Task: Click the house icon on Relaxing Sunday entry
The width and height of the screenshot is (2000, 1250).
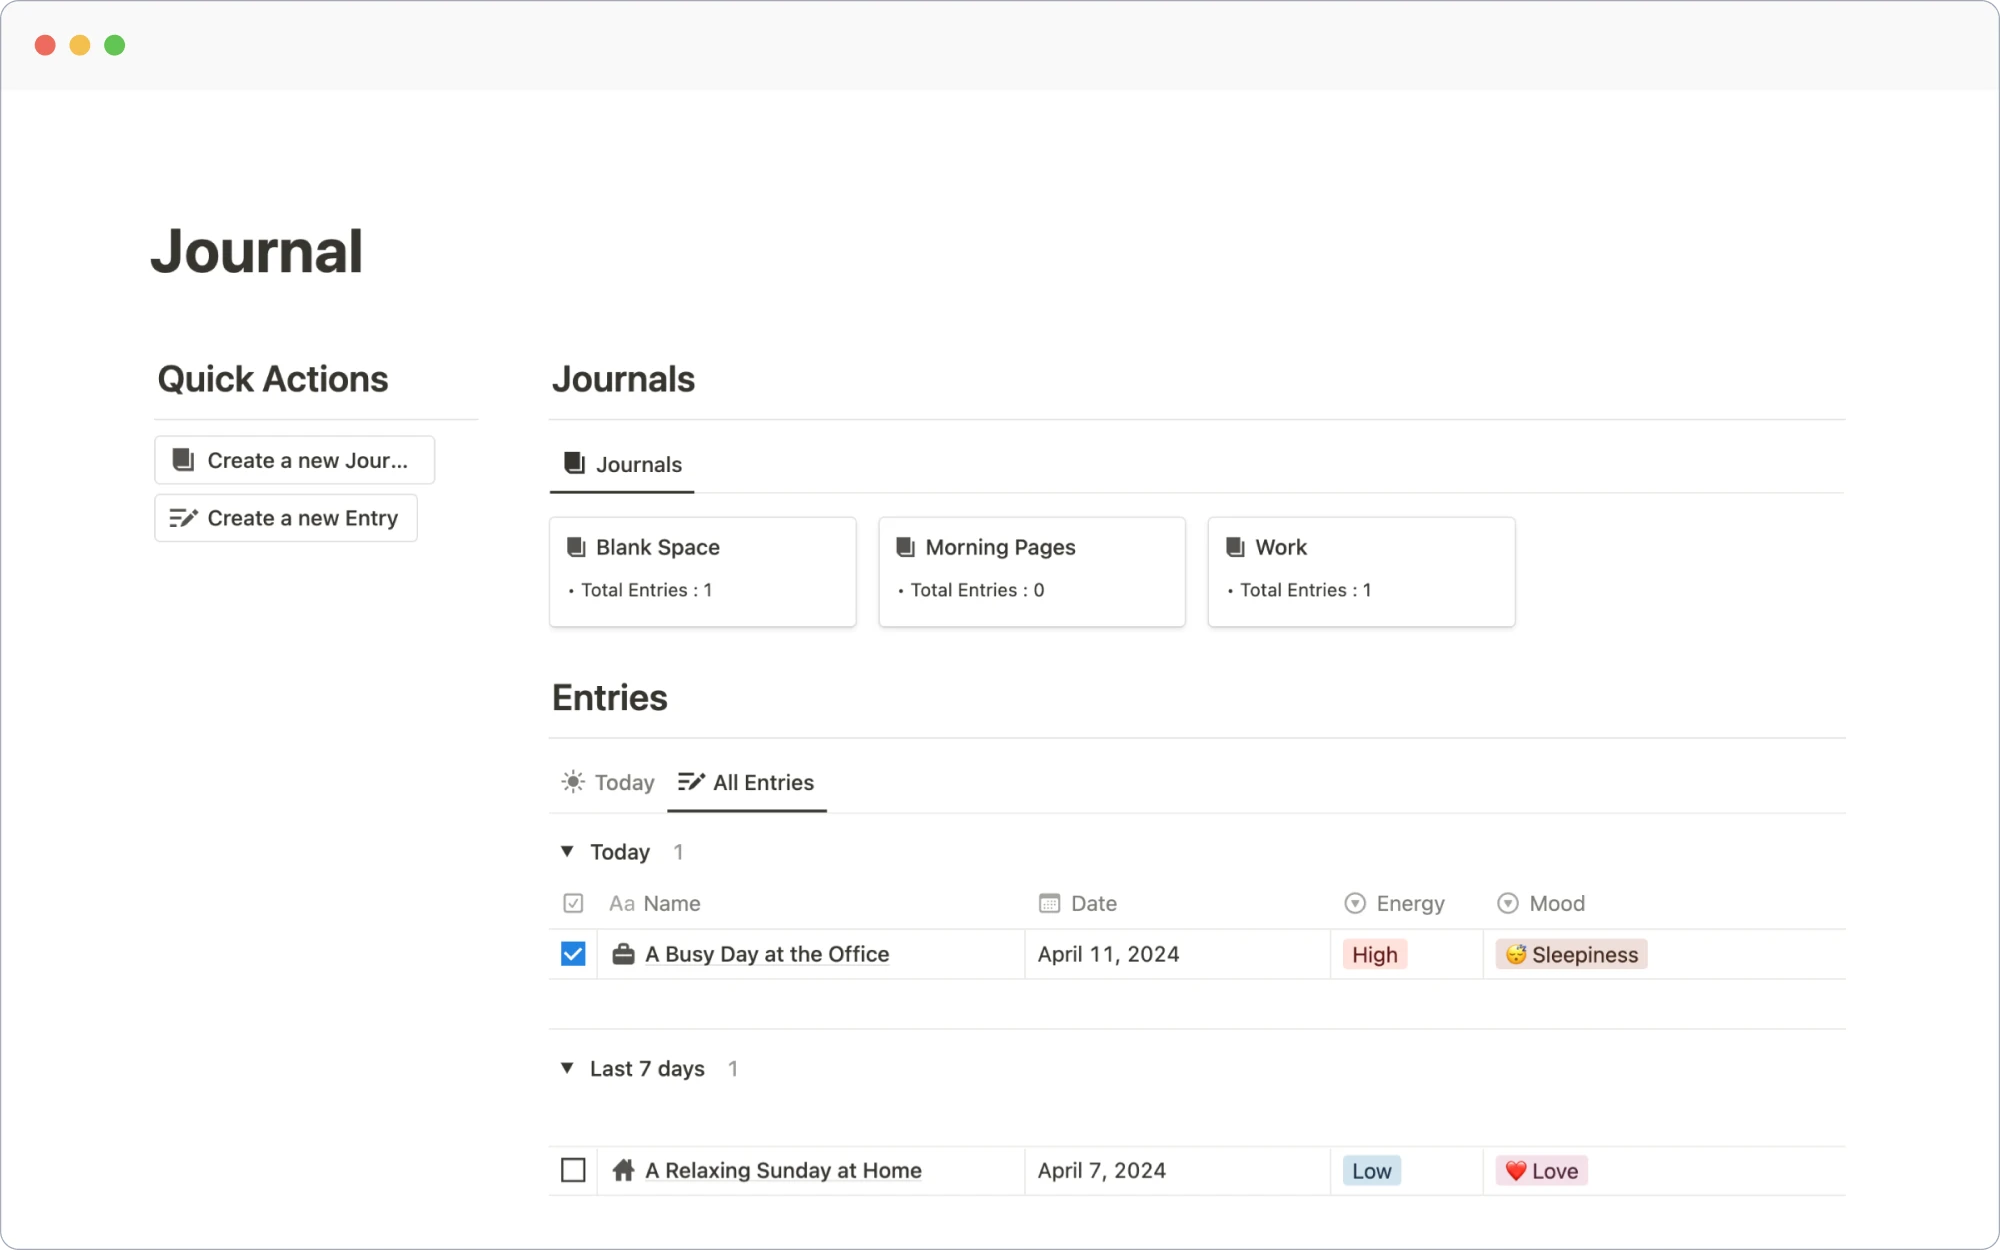Action: pyautogui.click(x=623, y=1170)
